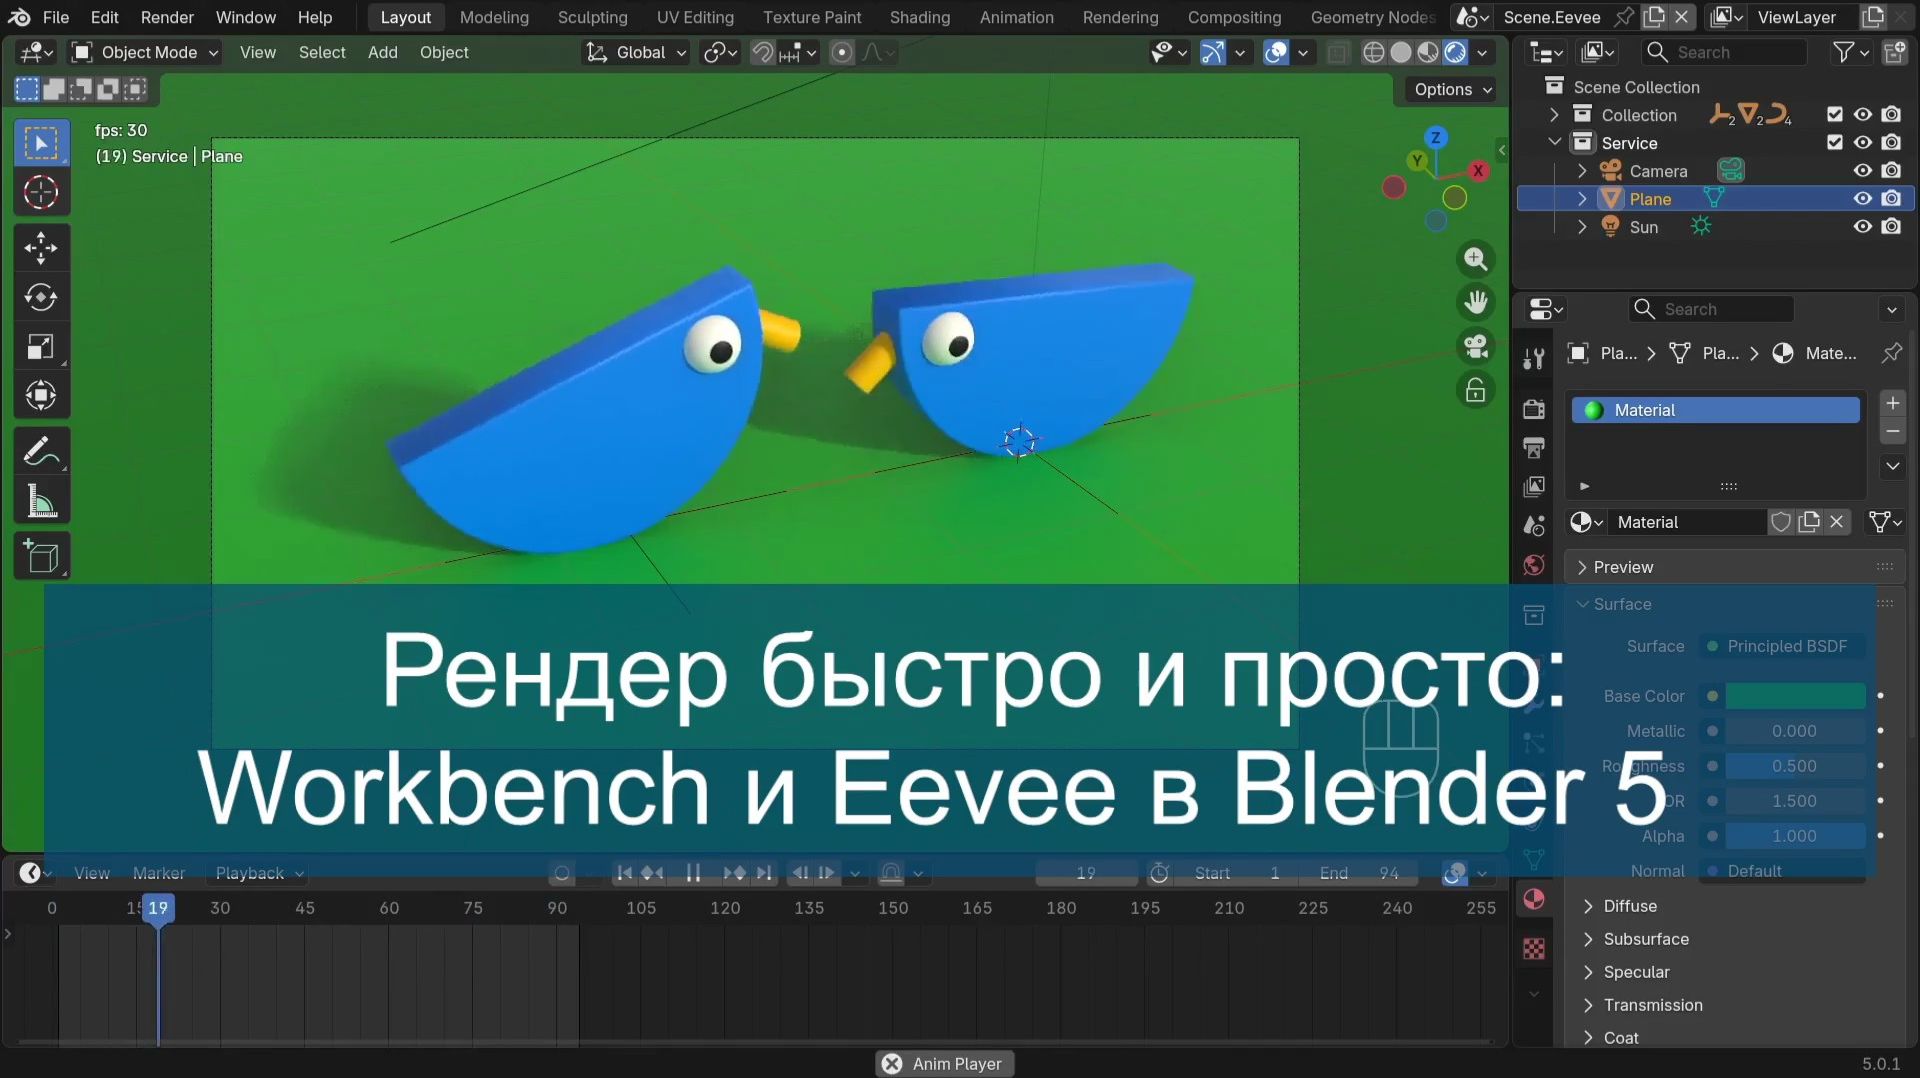Open the Object Mode dropdown
The width and height of the screenshot is (1920, 1078).
pos(146,53)
